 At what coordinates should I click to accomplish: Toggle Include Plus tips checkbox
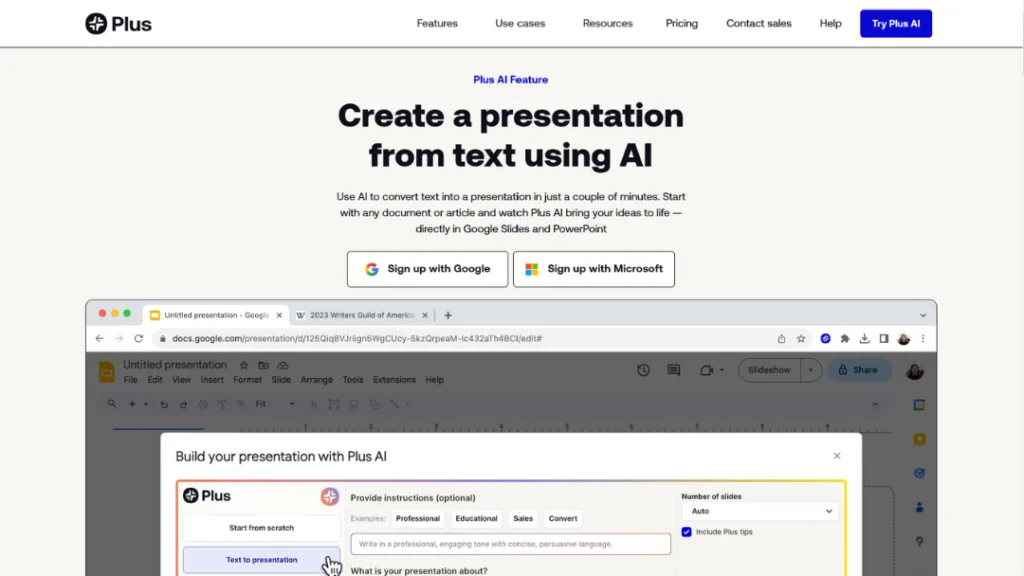(x=686, y=532)
